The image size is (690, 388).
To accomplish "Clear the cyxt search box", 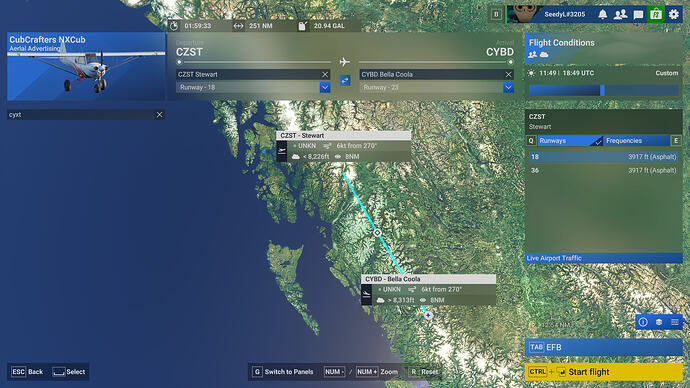I will pyautogui.click(x=159, y=114).
